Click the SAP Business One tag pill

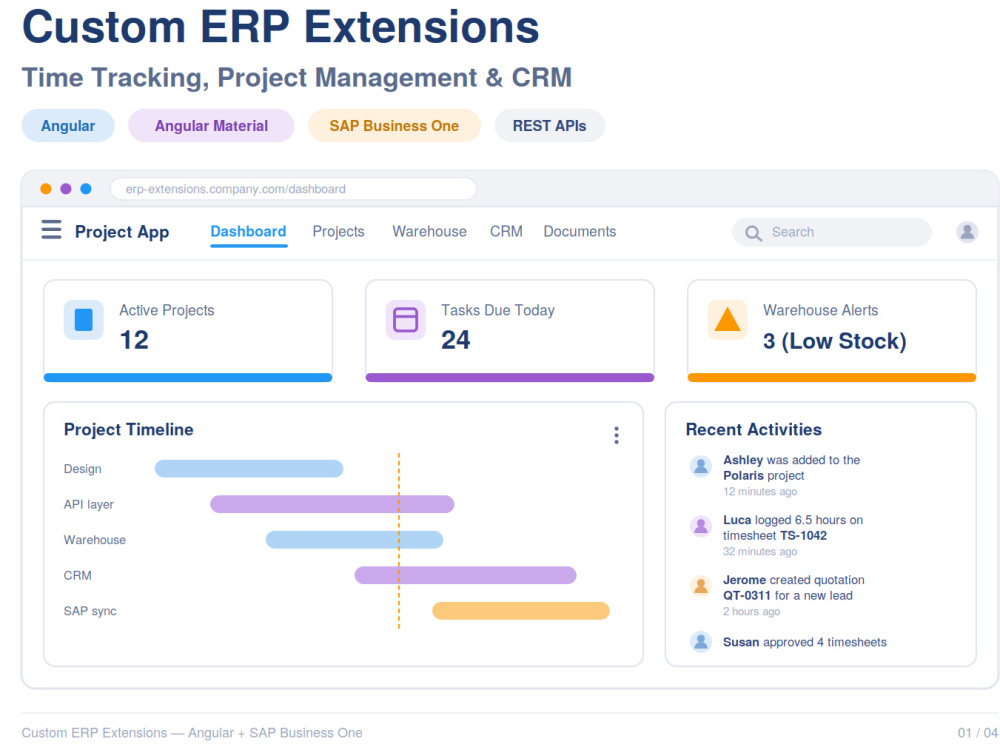[394, 126]
